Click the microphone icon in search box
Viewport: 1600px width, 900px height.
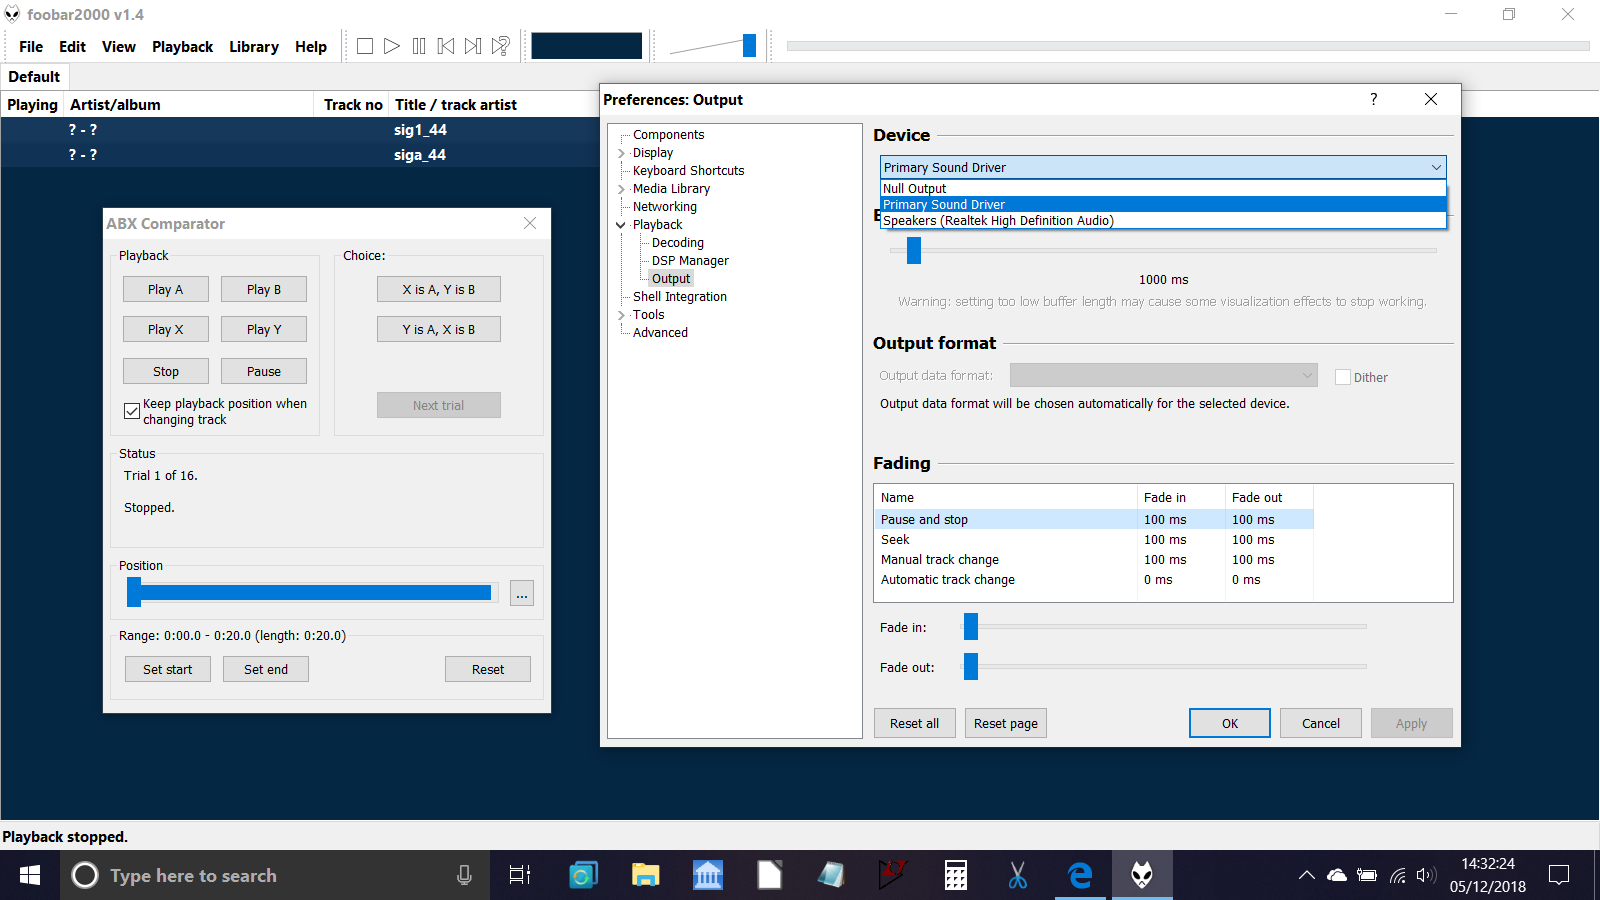click(x=464, y=875)
